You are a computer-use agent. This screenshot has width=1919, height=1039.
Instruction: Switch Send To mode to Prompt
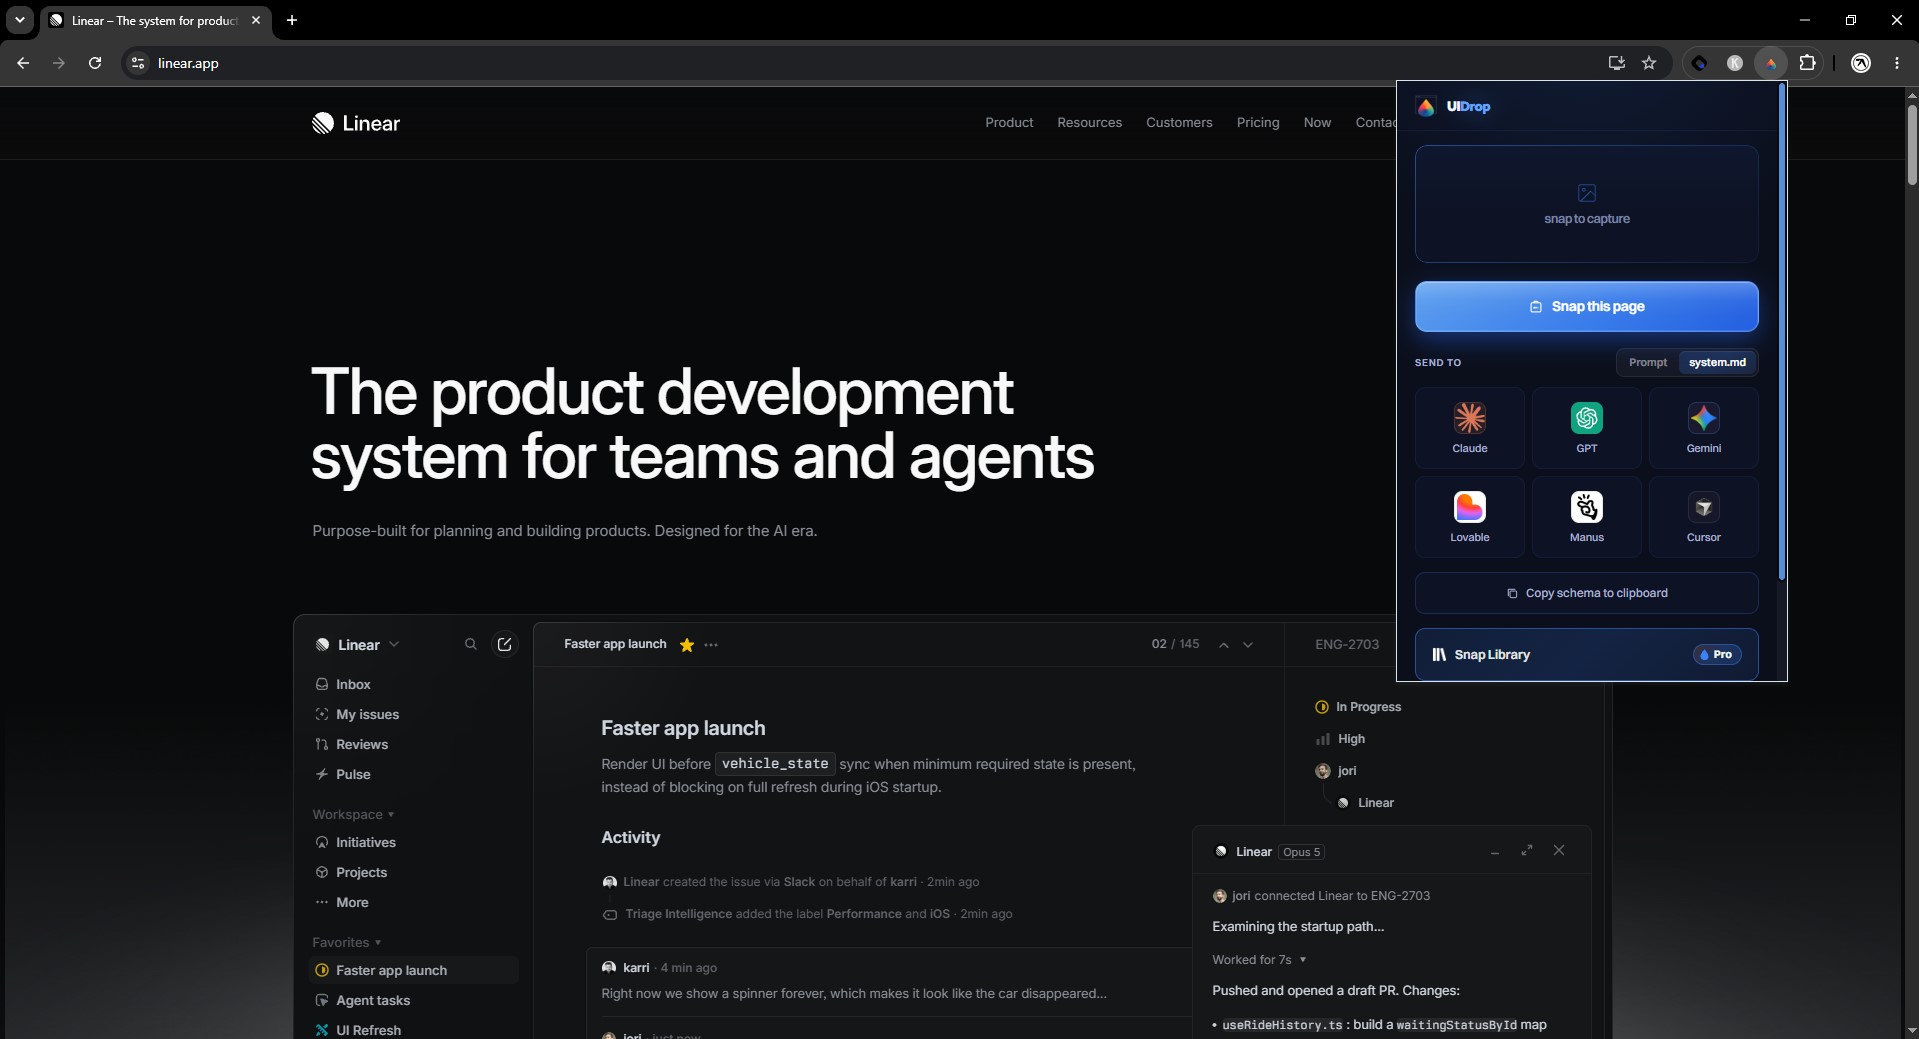1648,362
